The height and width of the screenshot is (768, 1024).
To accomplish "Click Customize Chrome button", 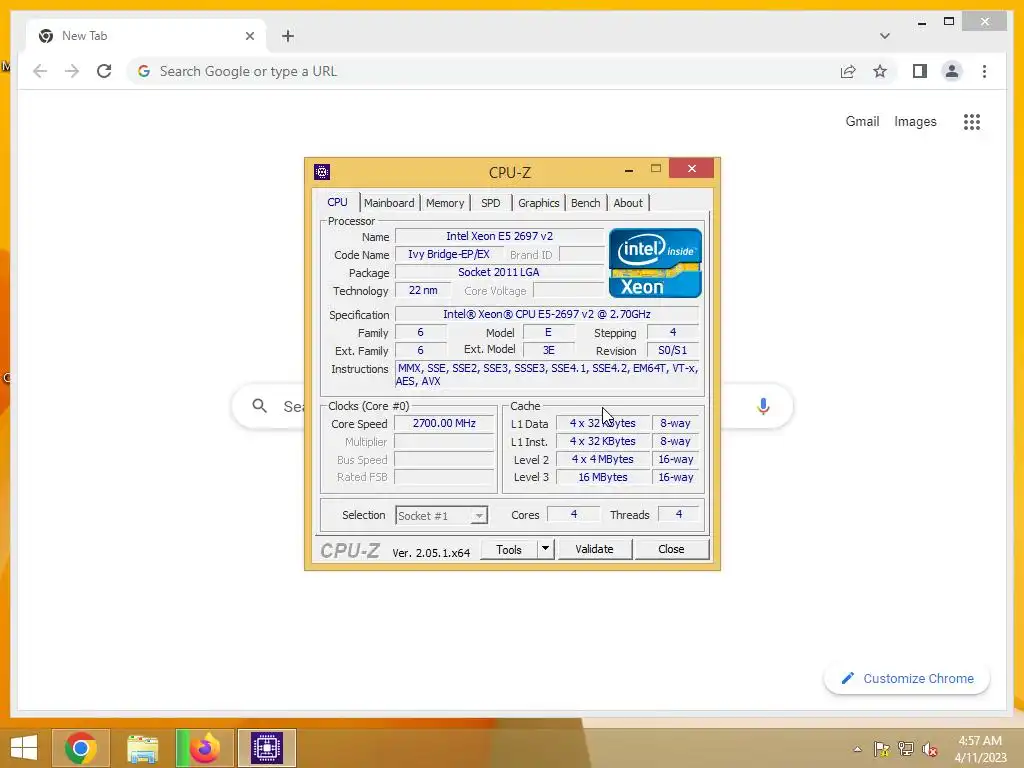I will pyautogui.click(x=907, y=679).
